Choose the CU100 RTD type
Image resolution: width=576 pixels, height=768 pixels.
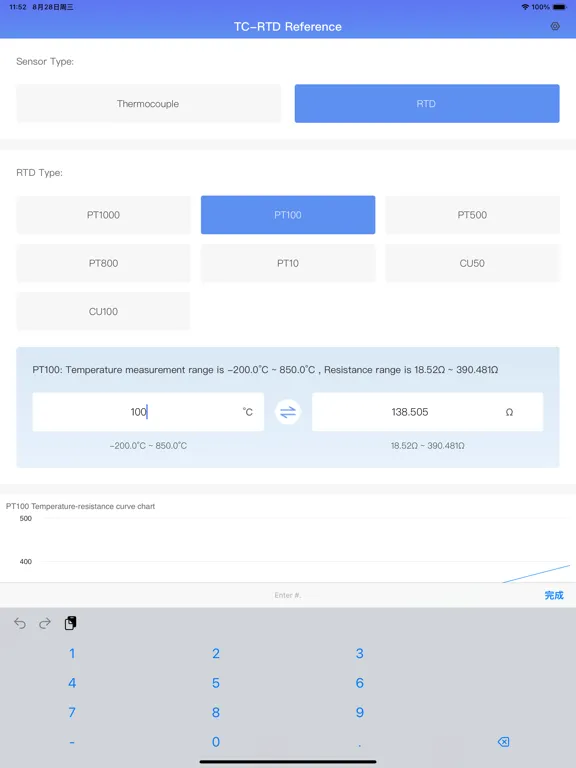[103, 311]
